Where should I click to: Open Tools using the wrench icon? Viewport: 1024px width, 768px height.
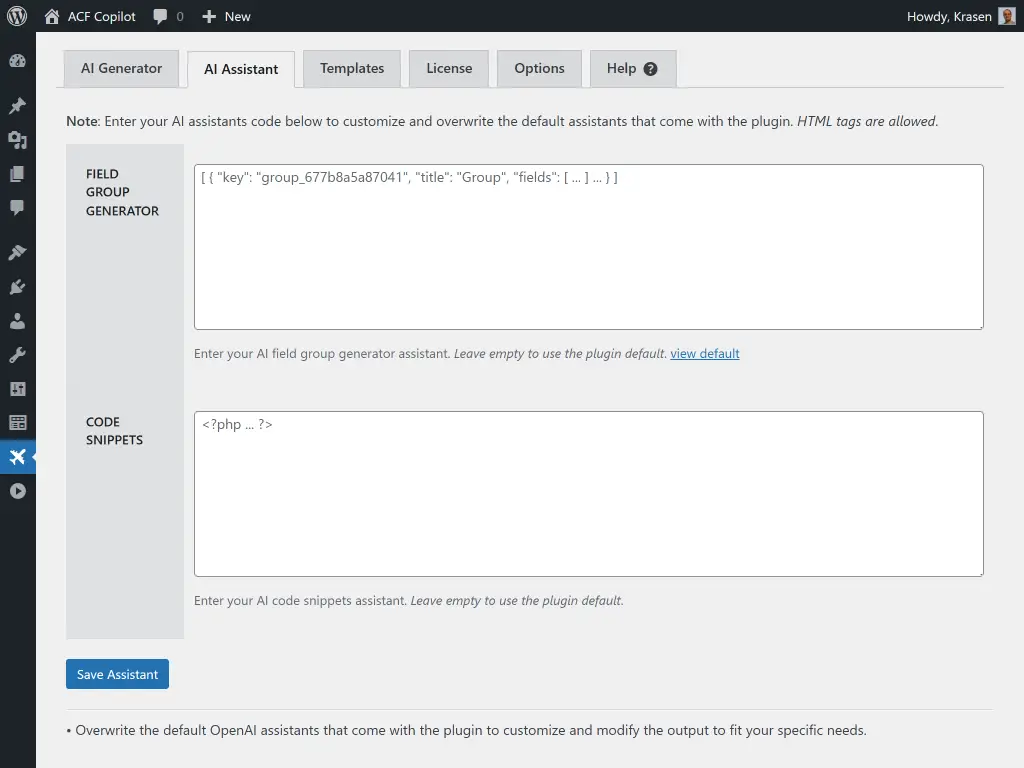tap(17, 354)
